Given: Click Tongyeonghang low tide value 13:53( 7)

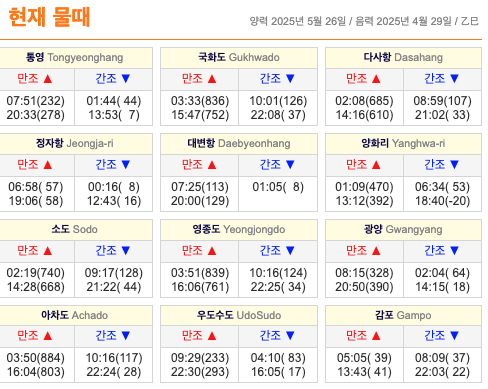Looking at the screenshot, I should pos(114,115).
